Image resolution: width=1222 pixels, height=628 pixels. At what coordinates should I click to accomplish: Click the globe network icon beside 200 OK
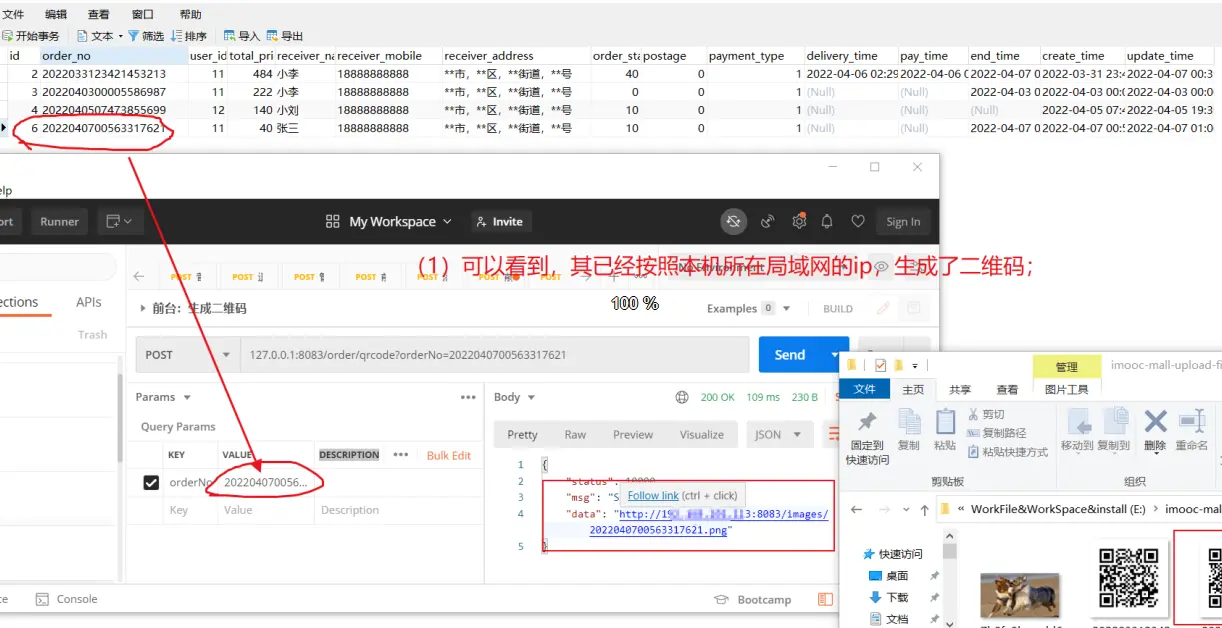tap(682, 397)
